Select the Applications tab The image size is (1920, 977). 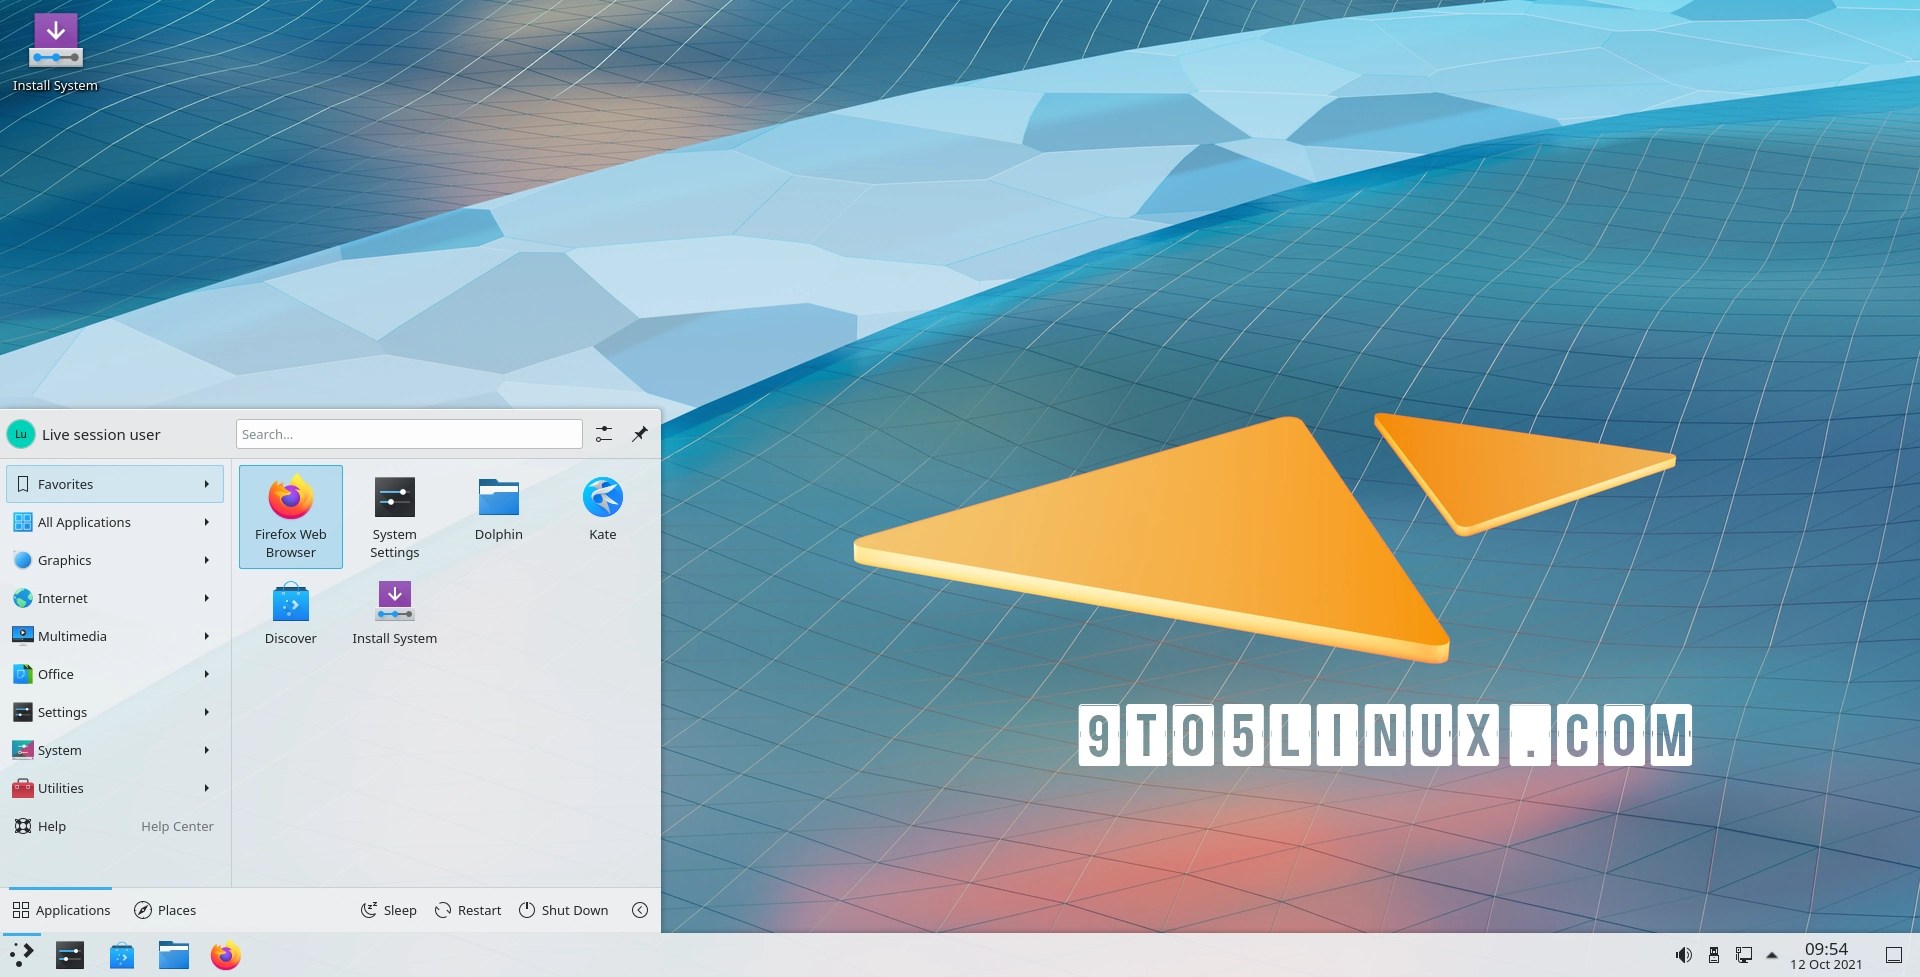click(62, 910)
